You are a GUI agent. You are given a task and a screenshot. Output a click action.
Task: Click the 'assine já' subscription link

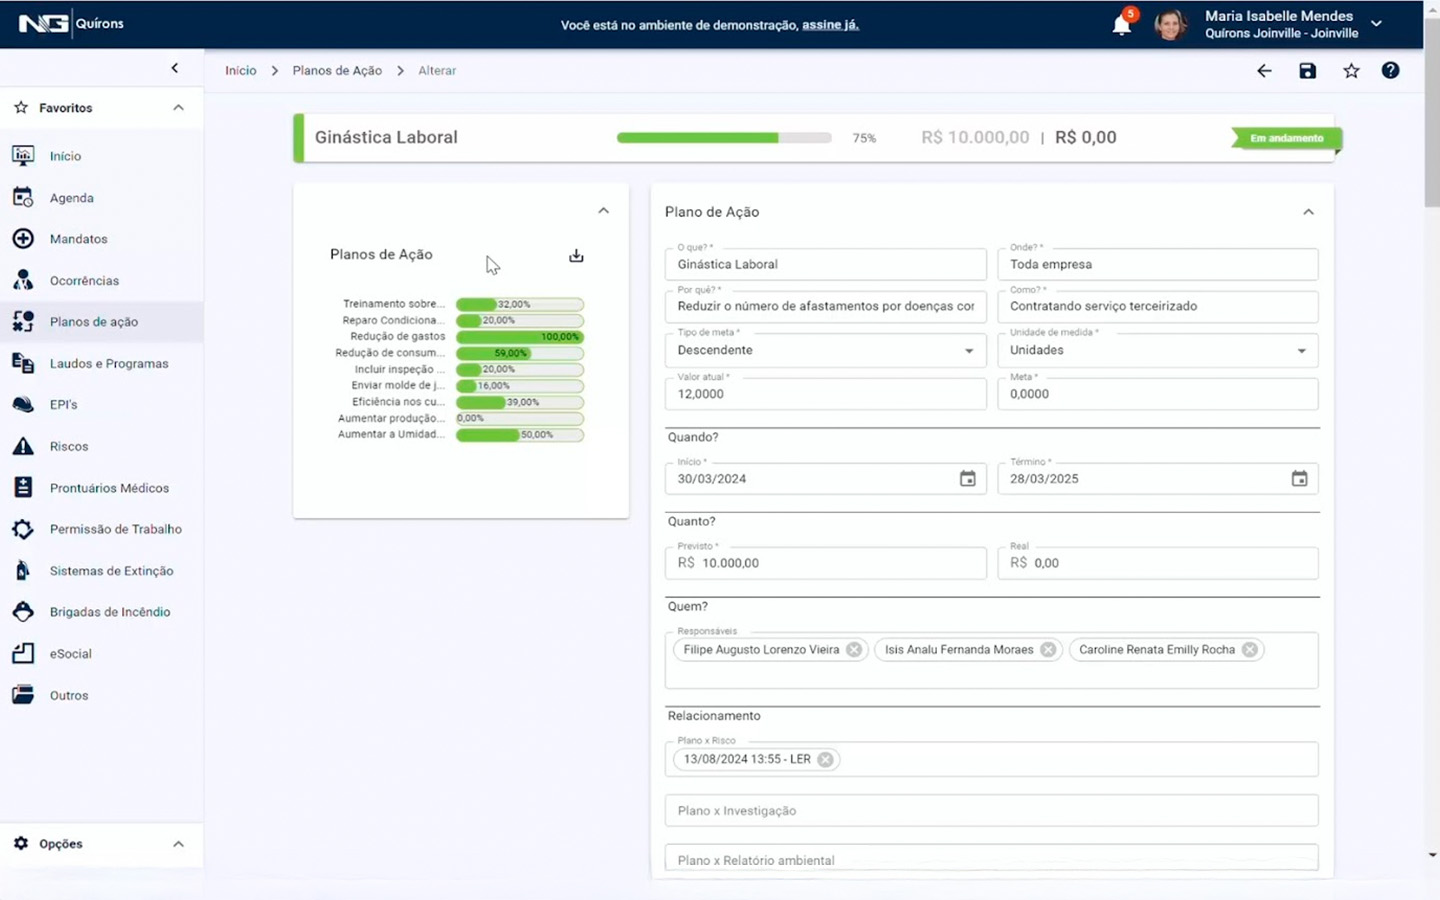[830, 25]
